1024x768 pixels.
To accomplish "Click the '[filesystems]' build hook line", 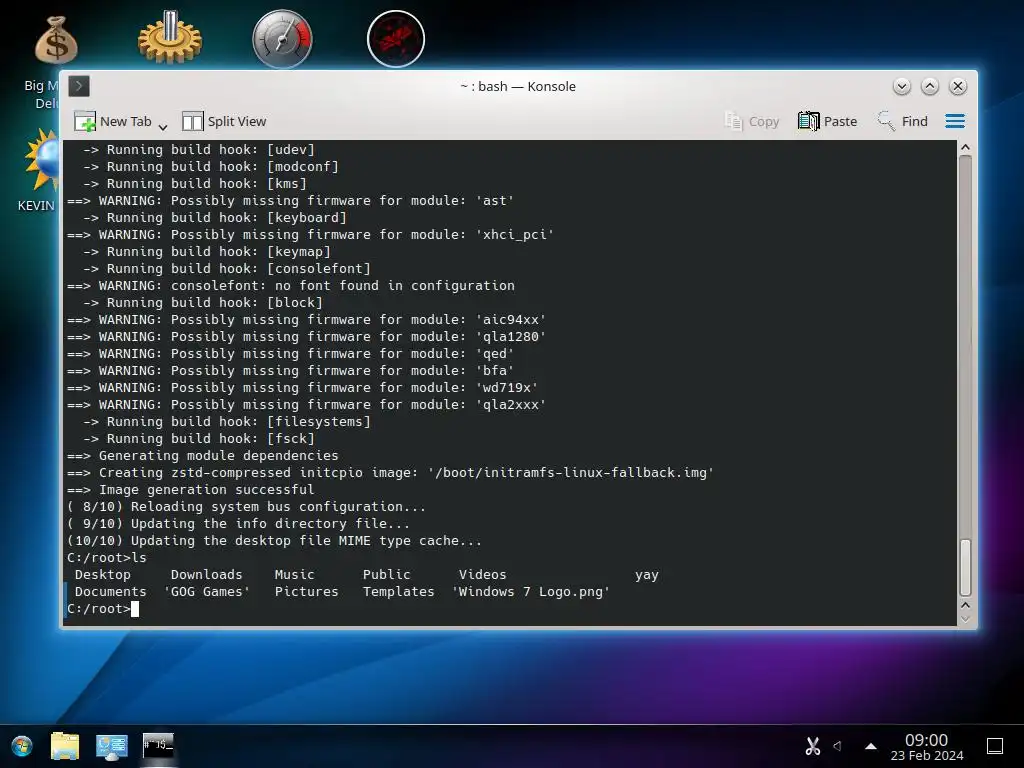I will (x=227, y=422).
